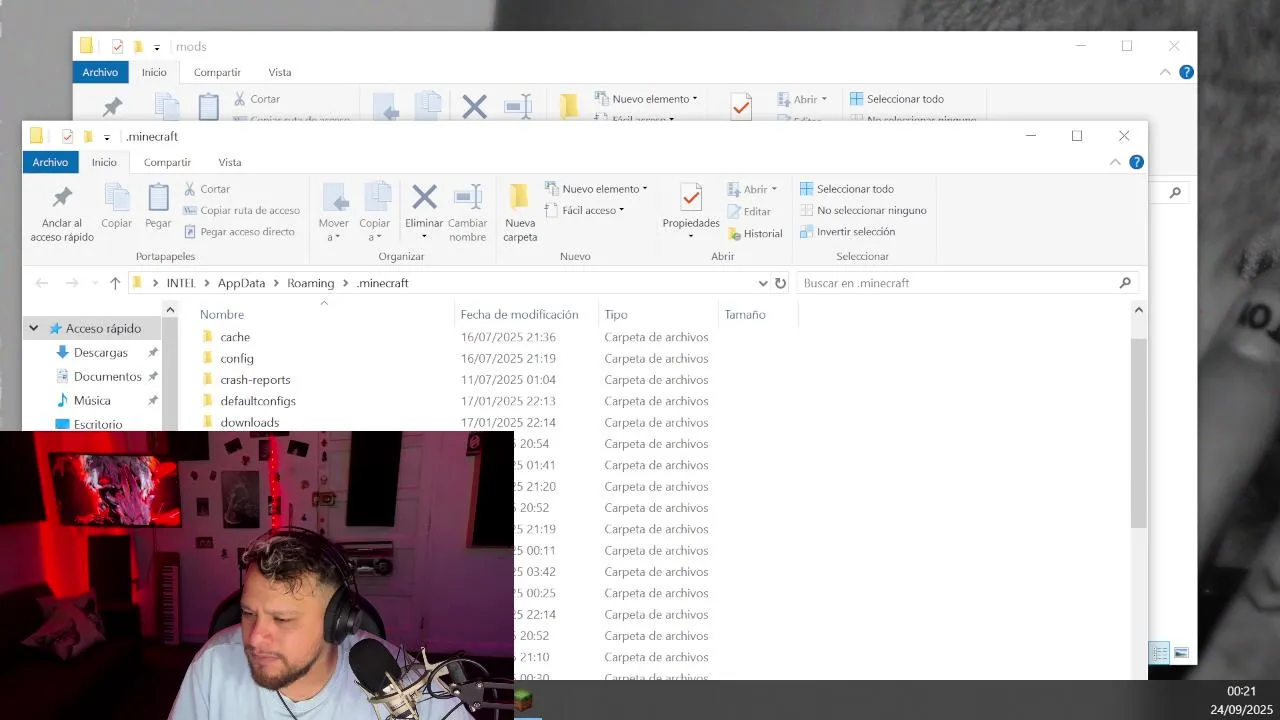Click Copiar ruta de acceso
Viewport: 1280px width, 720px height.
[x=241, y=210]
